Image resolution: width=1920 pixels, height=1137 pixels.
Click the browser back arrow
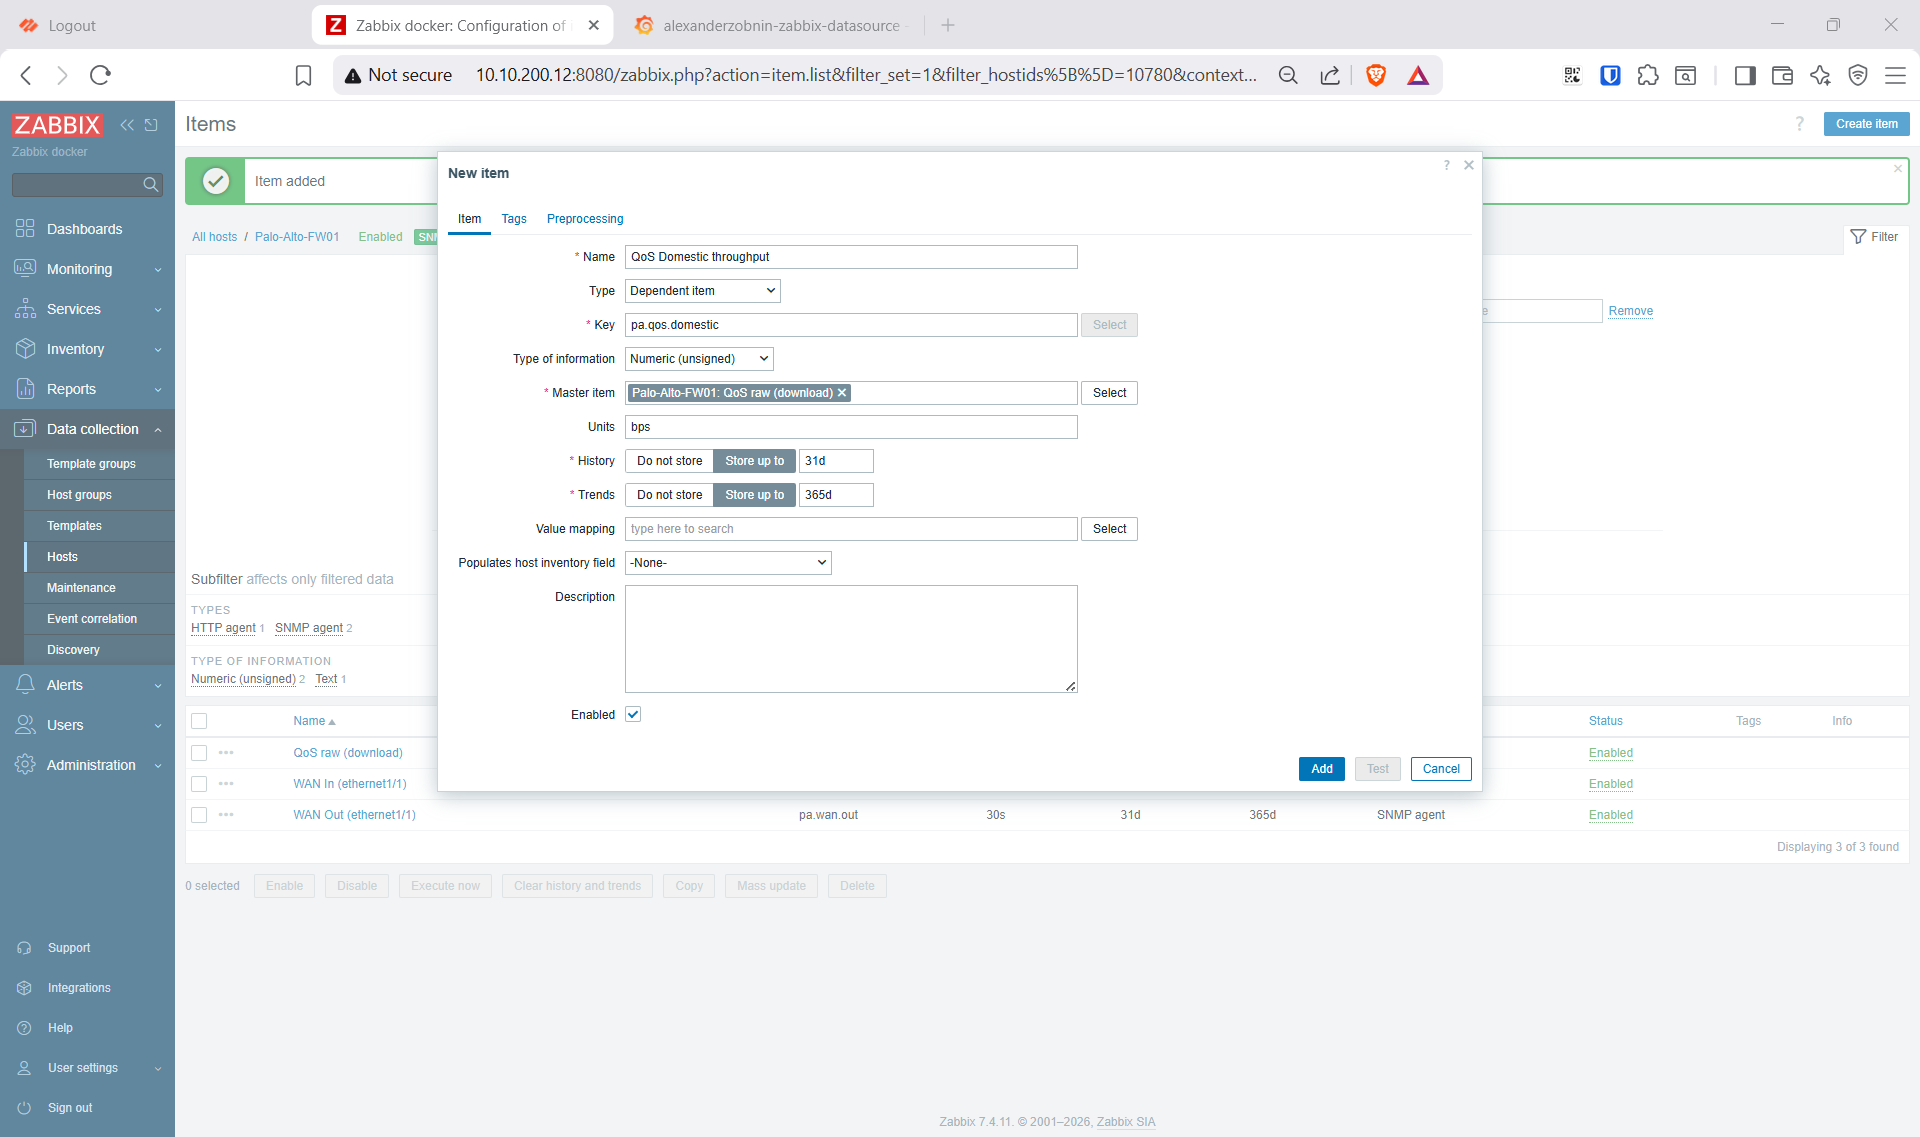(x=26, y=75)
